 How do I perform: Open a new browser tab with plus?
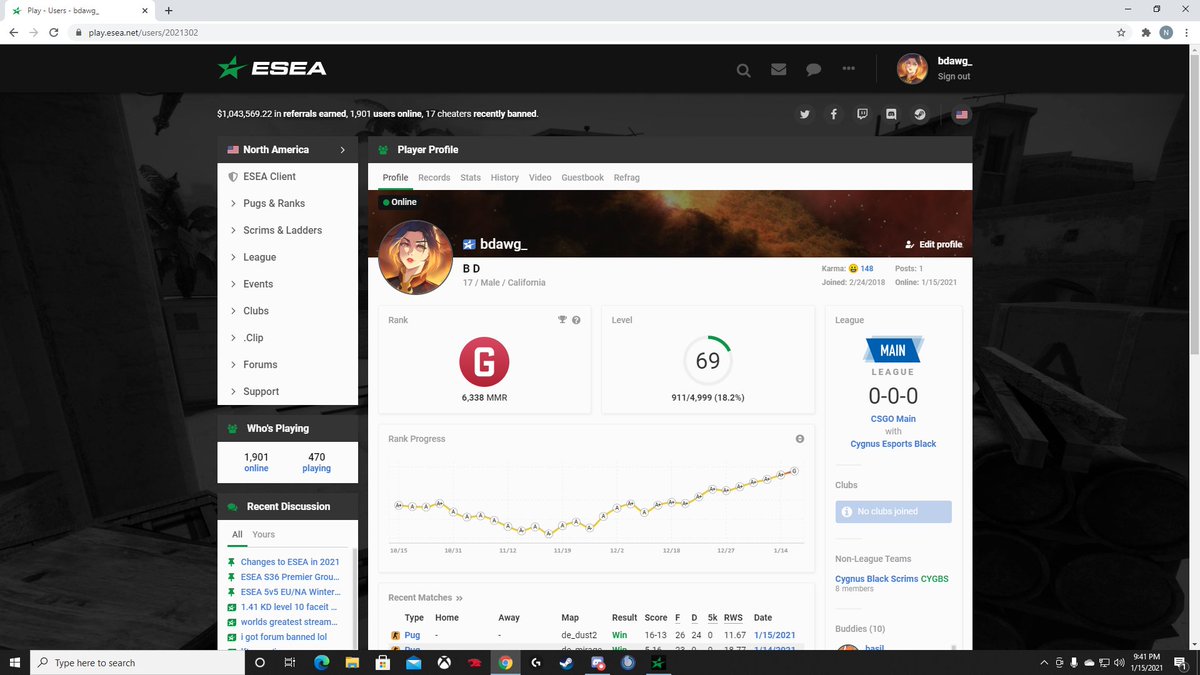tap(168, 10)
